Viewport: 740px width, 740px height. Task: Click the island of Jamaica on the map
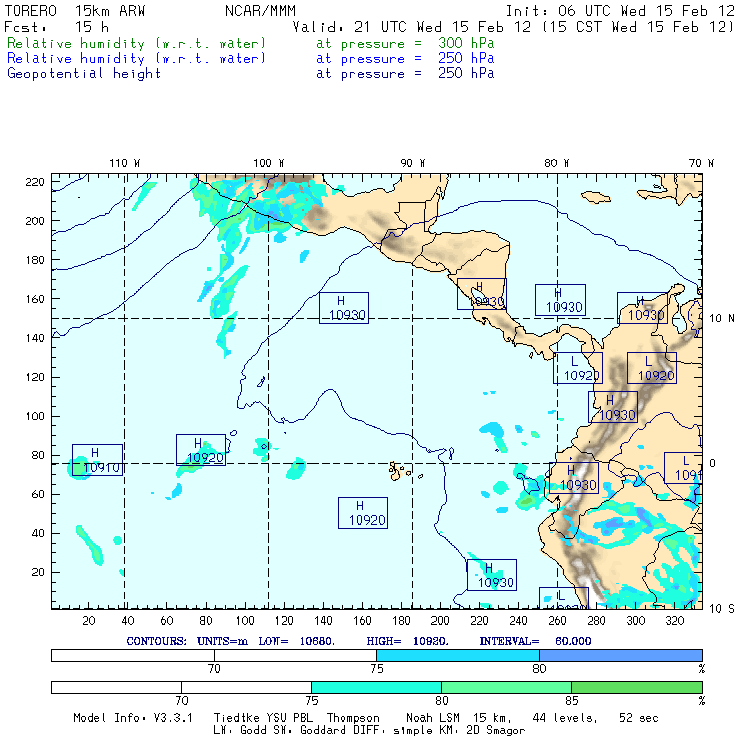[596, 197]
